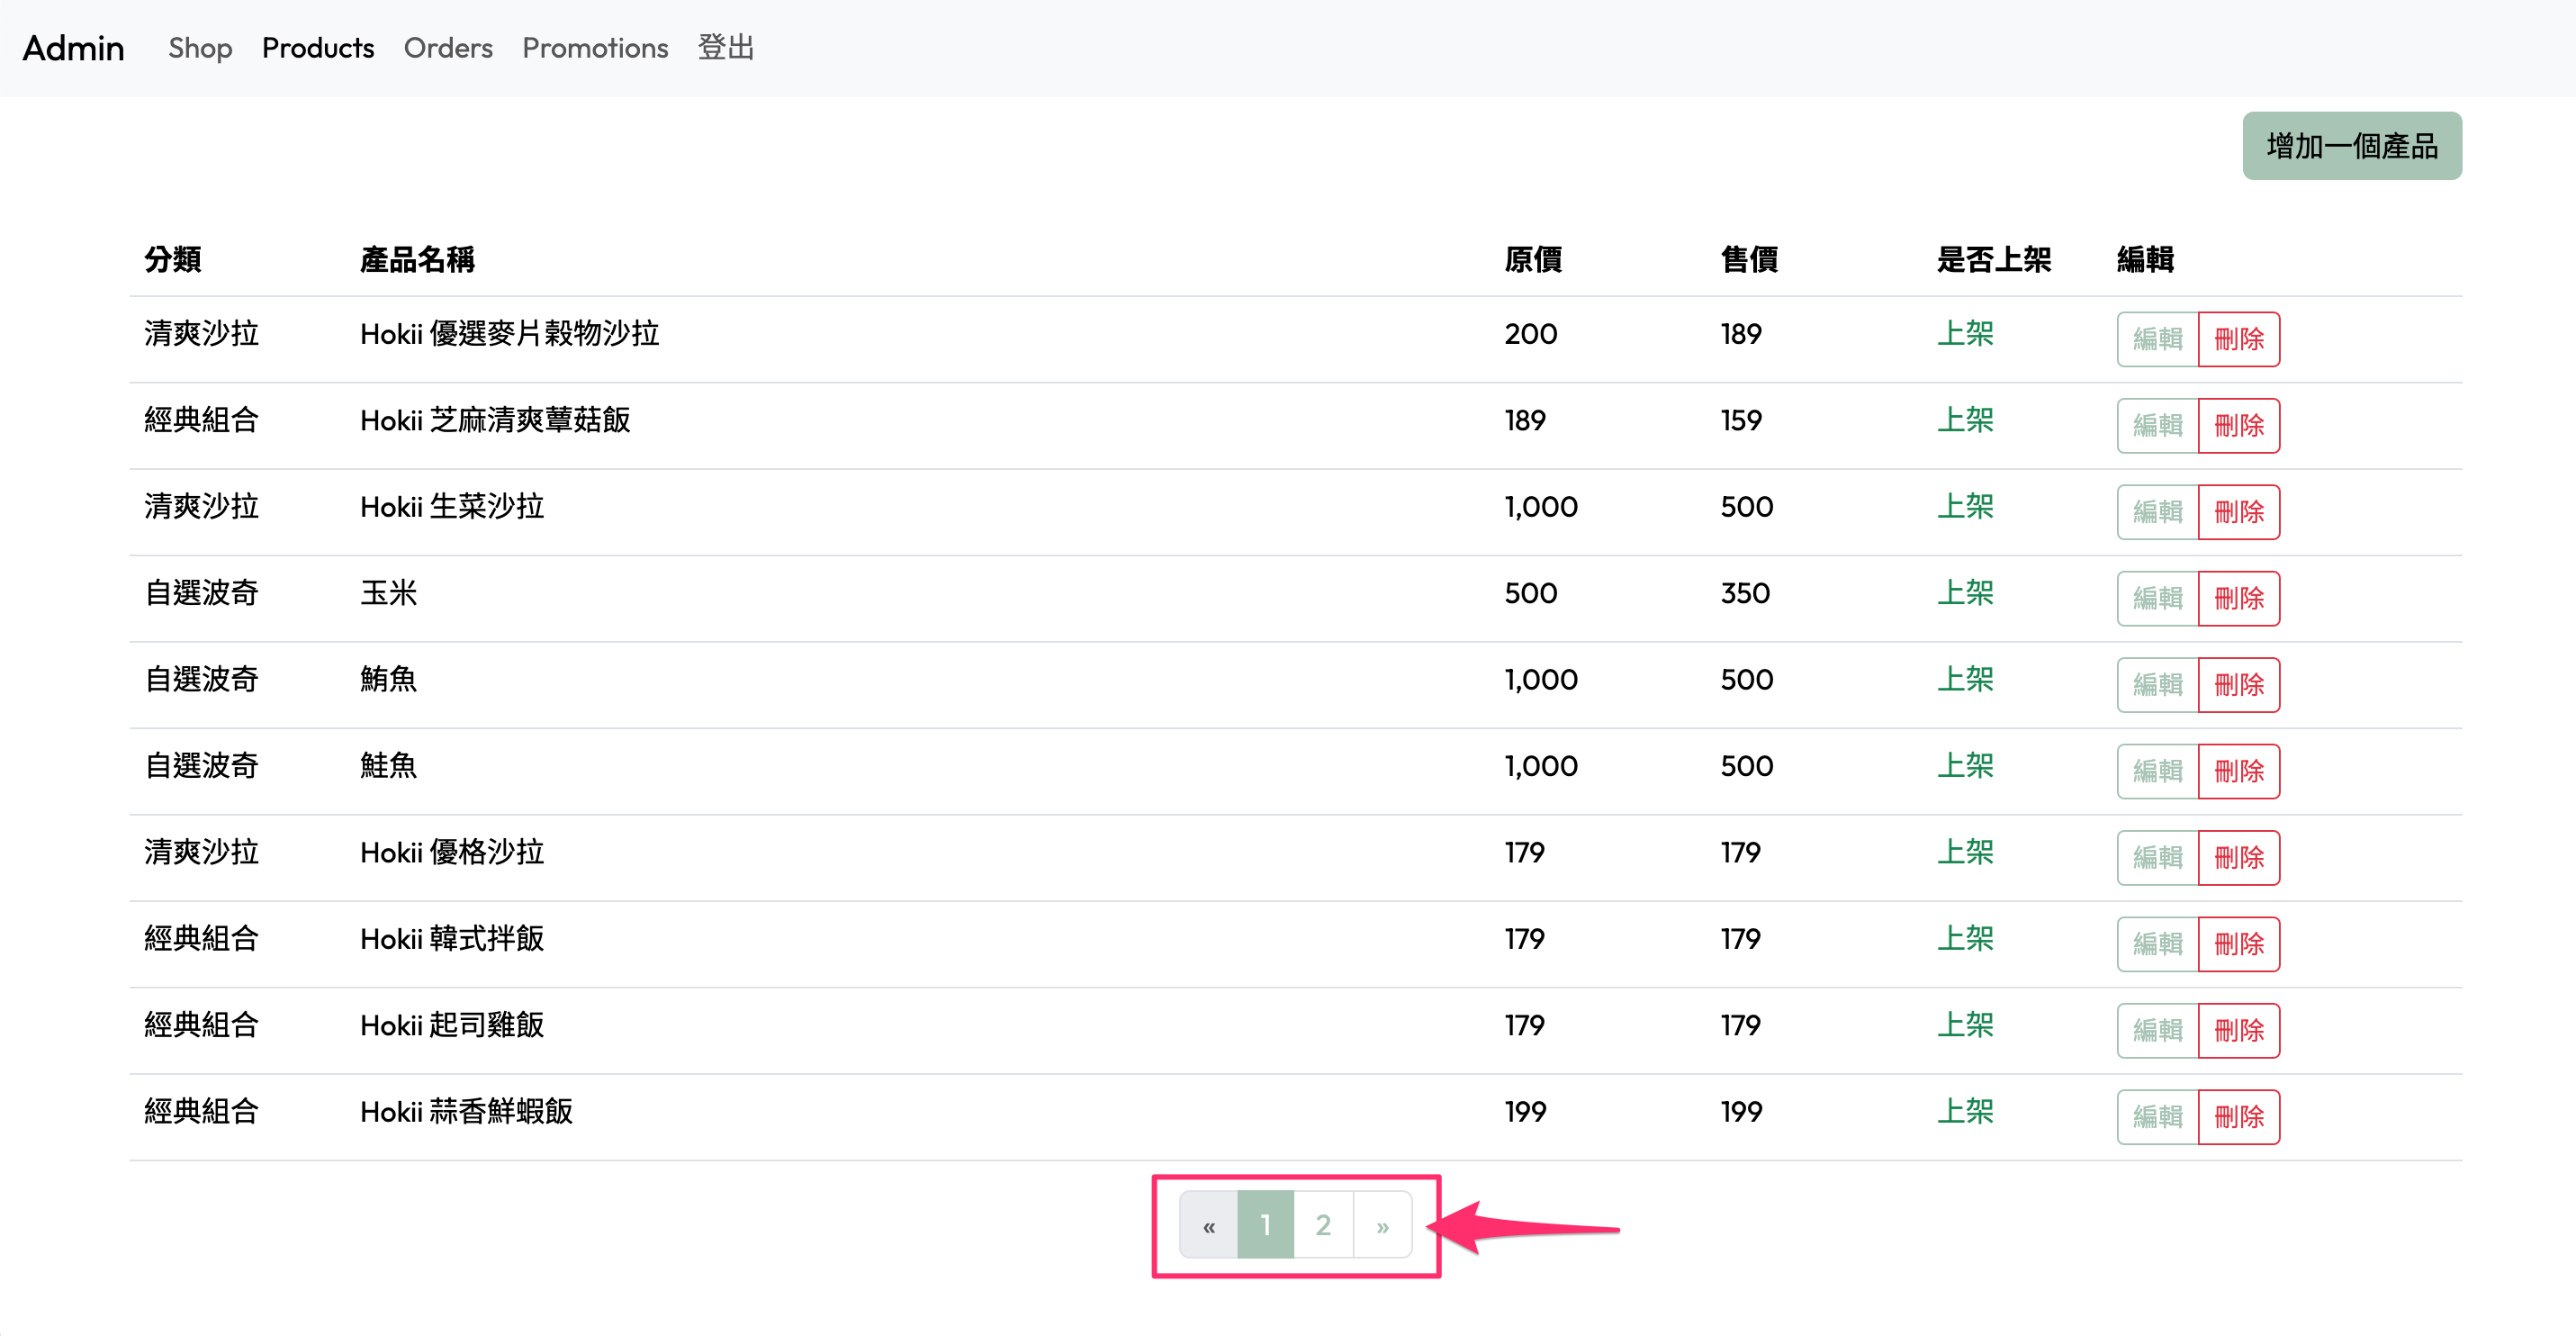Click the previous page « arrow
The image size is (2576, 1336).
pos(1208,1225)
